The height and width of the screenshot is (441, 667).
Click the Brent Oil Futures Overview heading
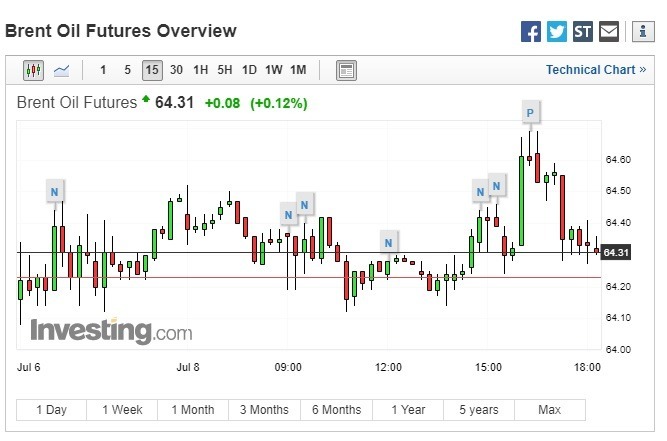(121, 31)
